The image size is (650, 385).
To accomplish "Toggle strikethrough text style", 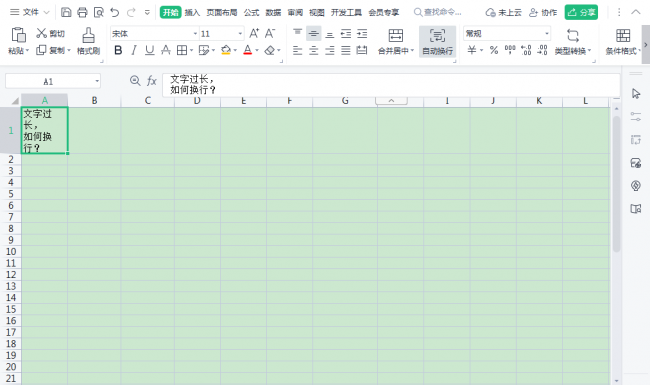I will click(165, 51).
